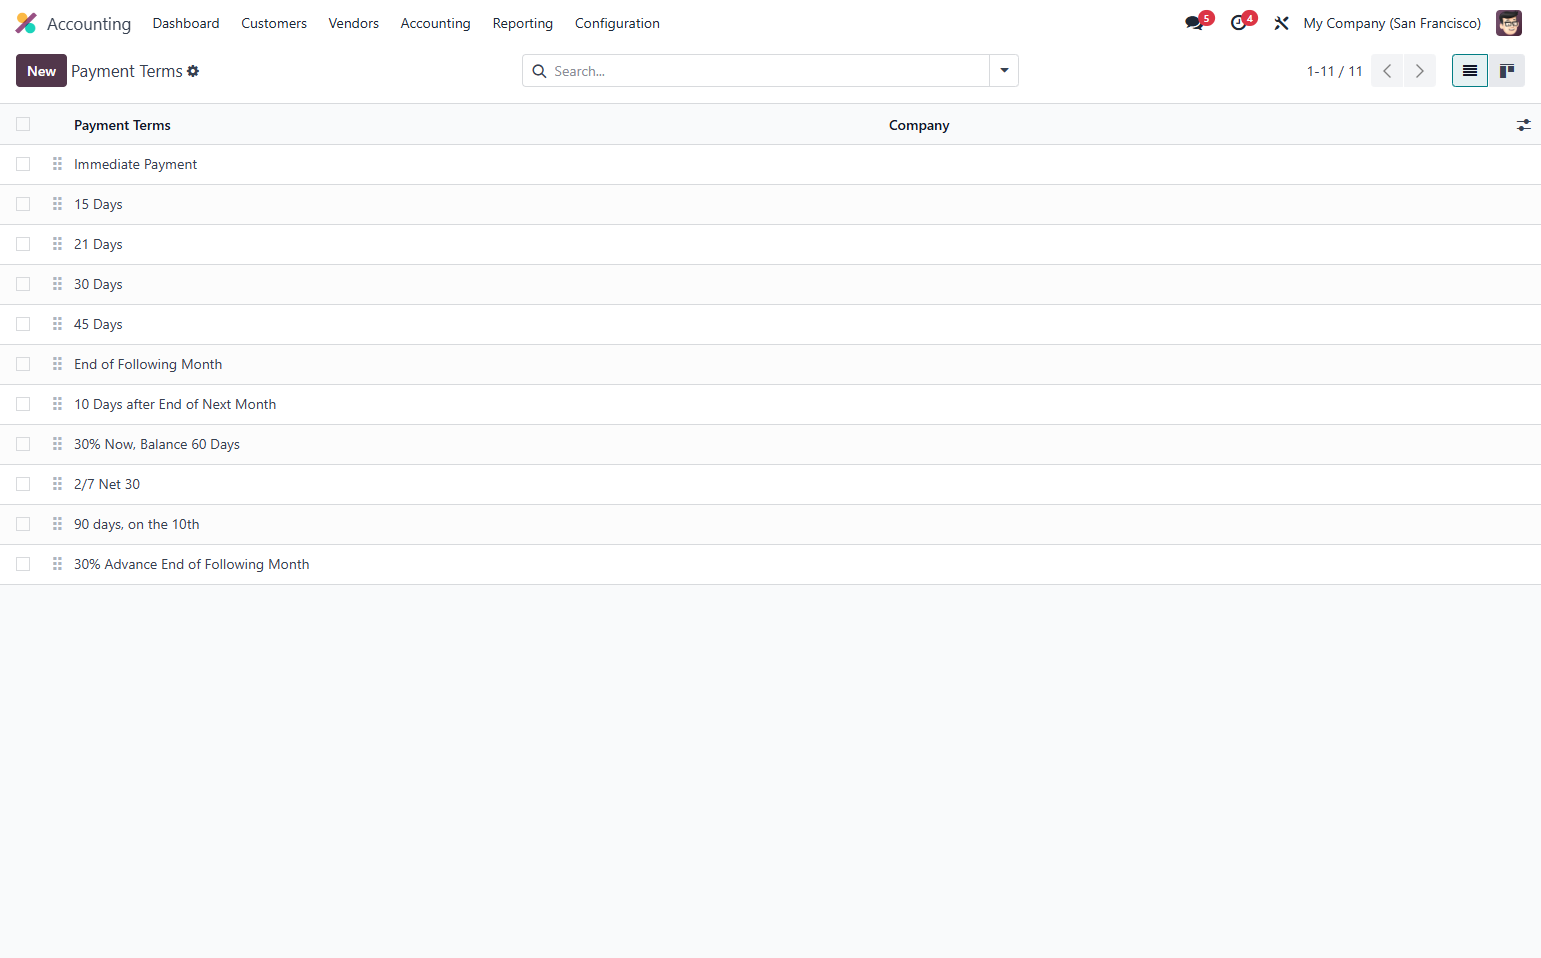Focus the Search input field
Viewport: 1541px width, 958px height.
click(x=768, y=71)
